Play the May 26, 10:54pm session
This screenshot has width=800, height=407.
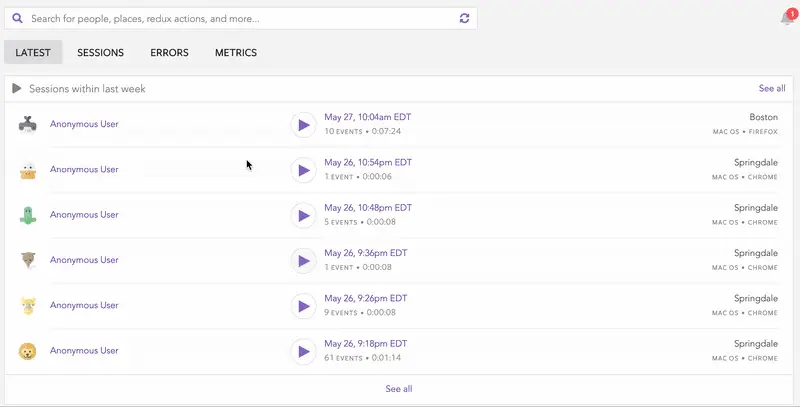303,170
